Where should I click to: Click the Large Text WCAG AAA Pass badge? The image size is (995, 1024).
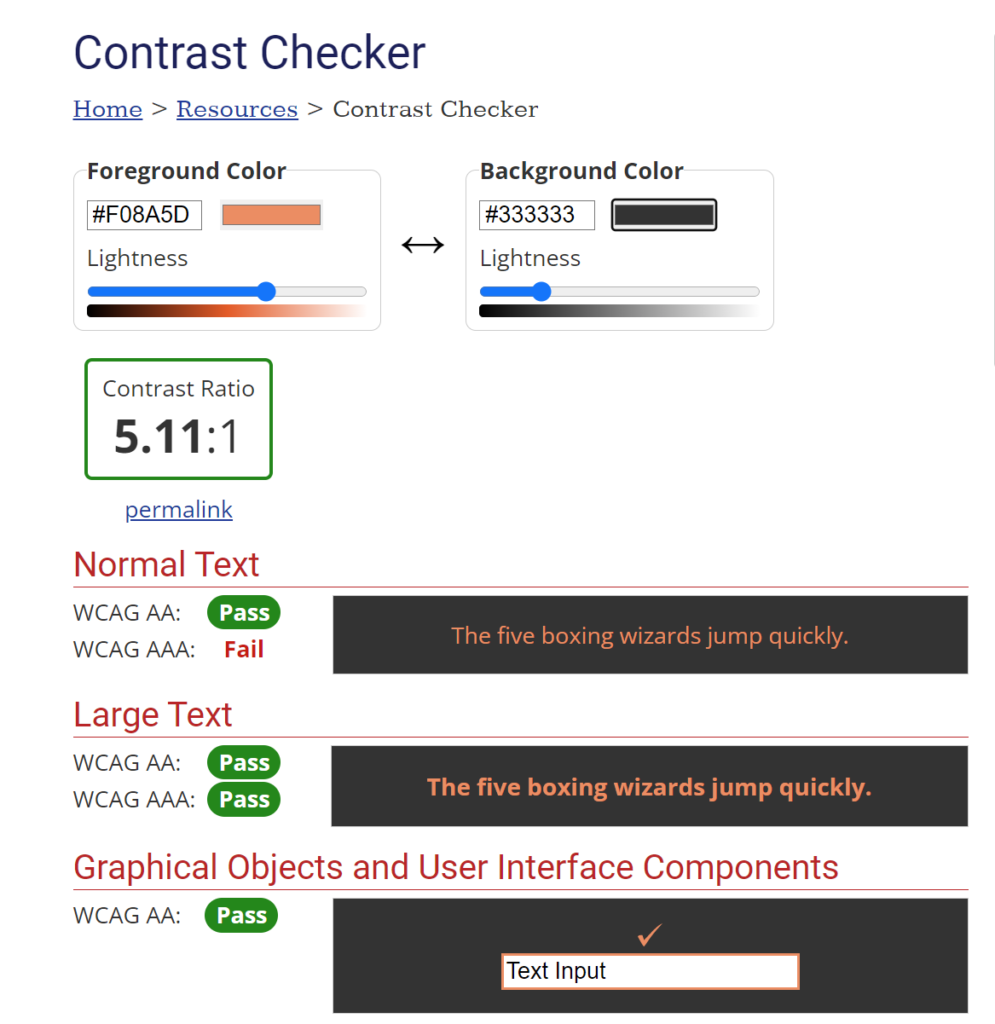244,799
